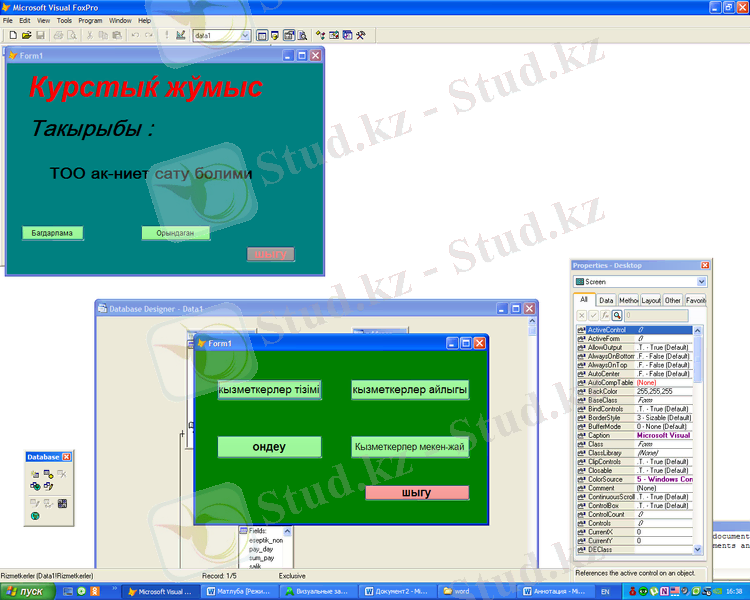Click Add Table icon in Database toolbar
This screenshot has width=750, height=600.
(48, 474)
